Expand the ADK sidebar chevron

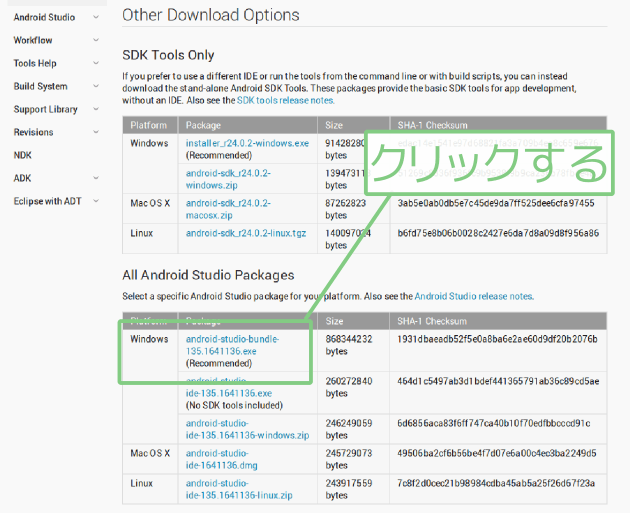click(96, 178)
